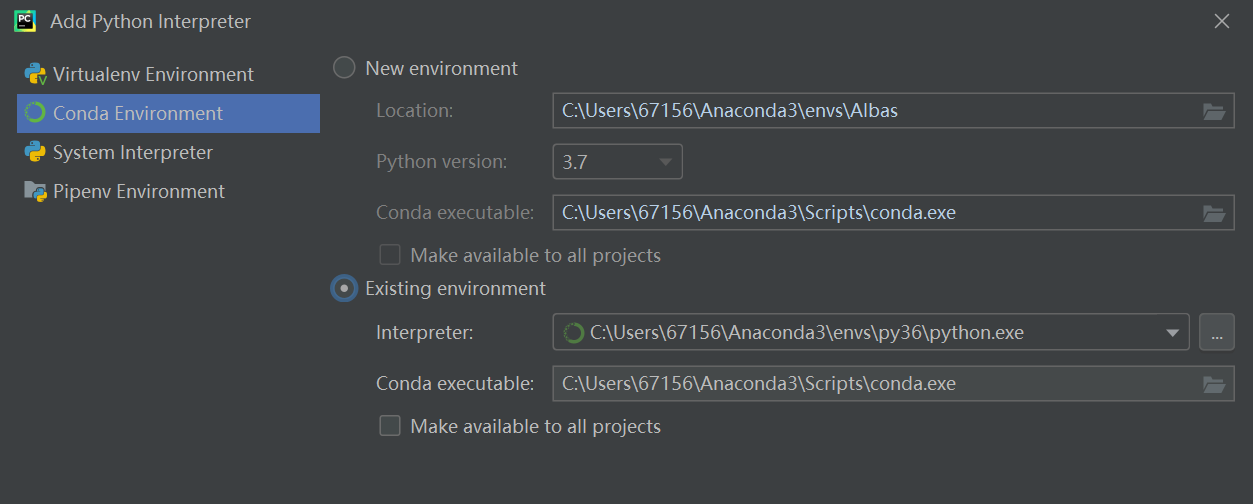
Task: Click the existing environment Conda executable field
Action: point(870,384)
